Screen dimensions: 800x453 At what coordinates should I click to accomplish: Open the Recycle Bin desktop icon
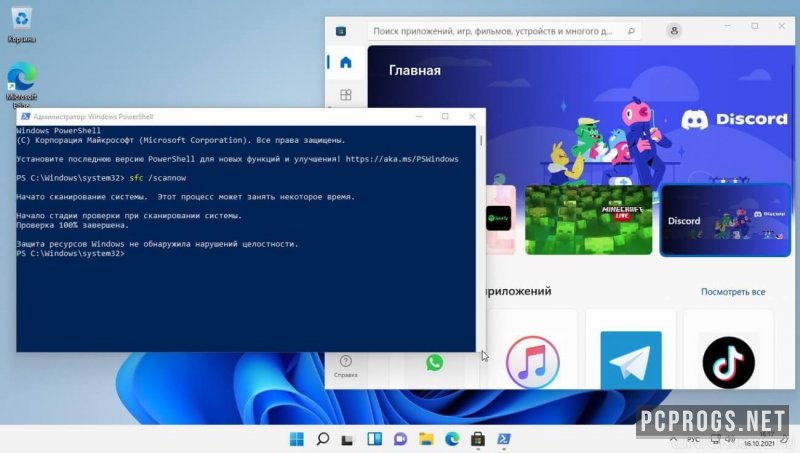21,24
